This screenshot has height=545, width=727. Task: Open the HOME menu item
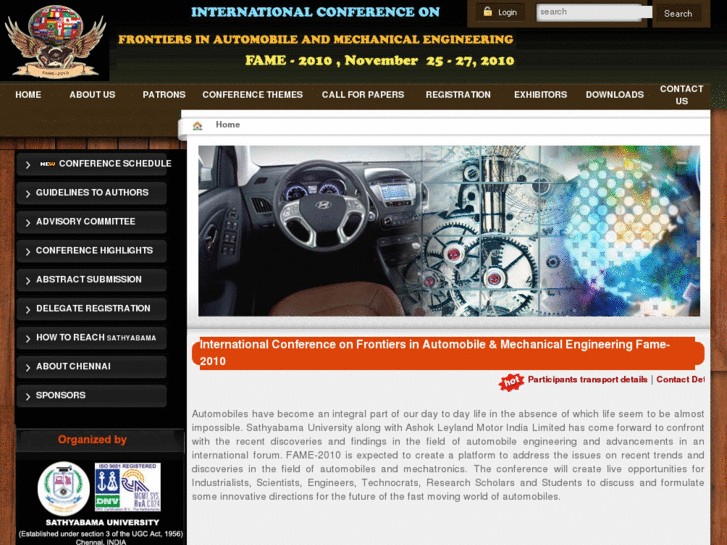28,95
